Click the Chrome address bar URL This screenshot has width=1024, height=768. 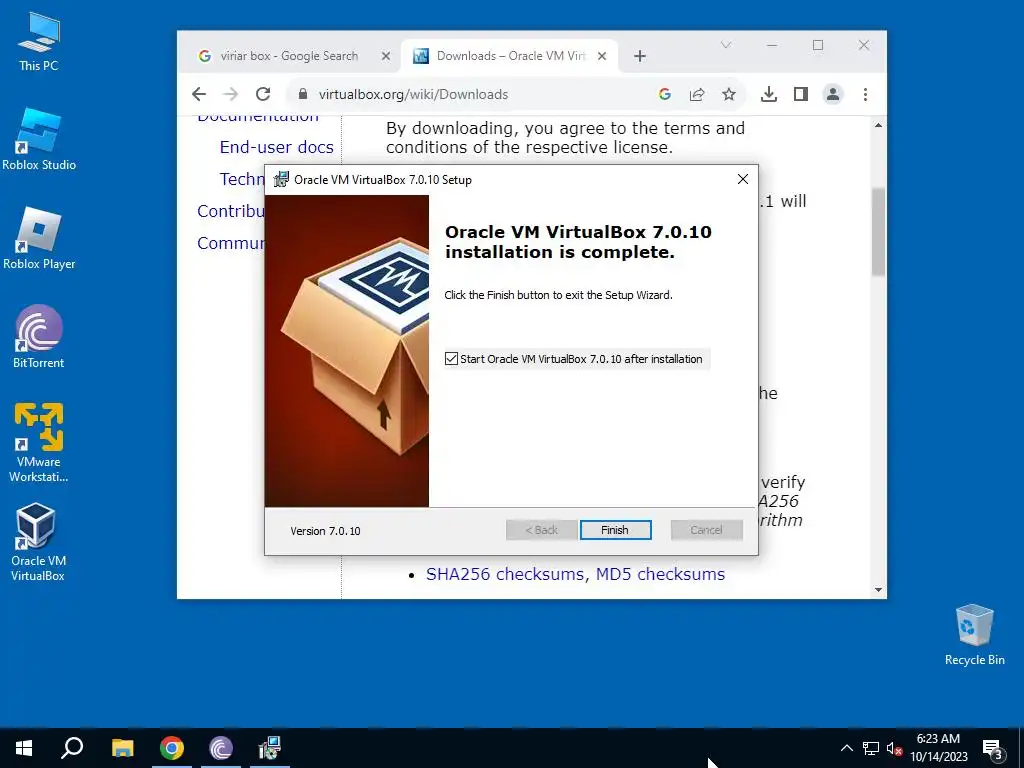click(413, 94)
